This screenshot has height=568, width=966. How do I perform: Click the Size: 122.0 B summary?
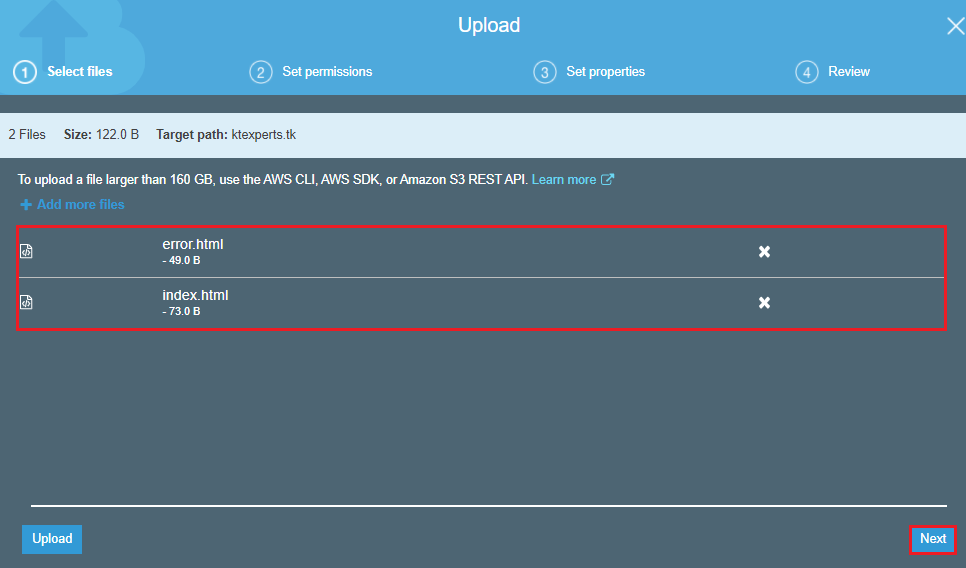click(x=102, y=134)
